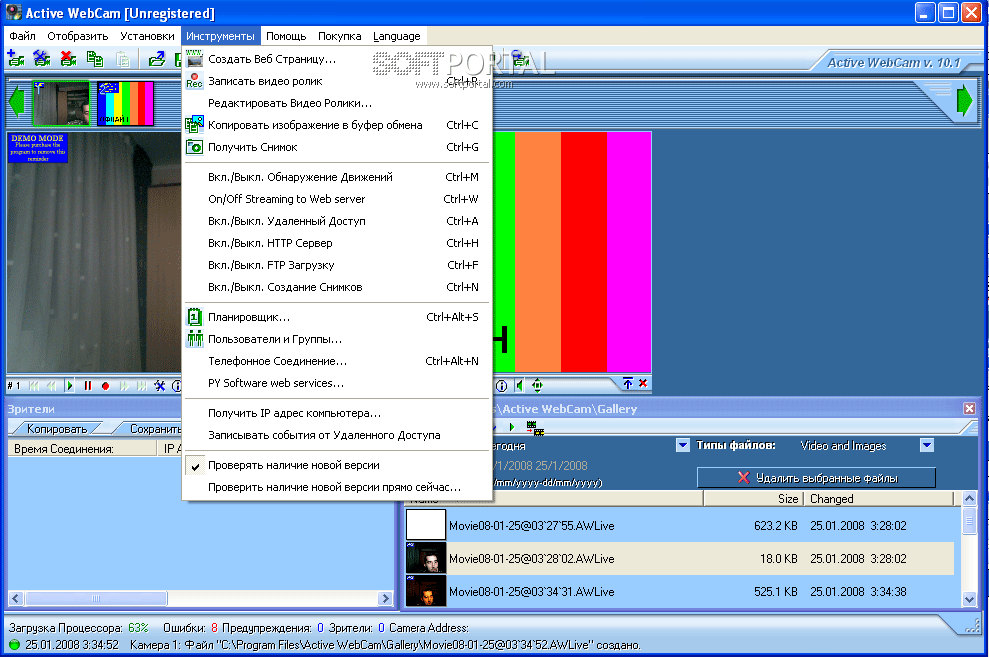
Task: Toggle Вкл./Выкл. HTTP Сервер
Action: (x=337, y=243)
